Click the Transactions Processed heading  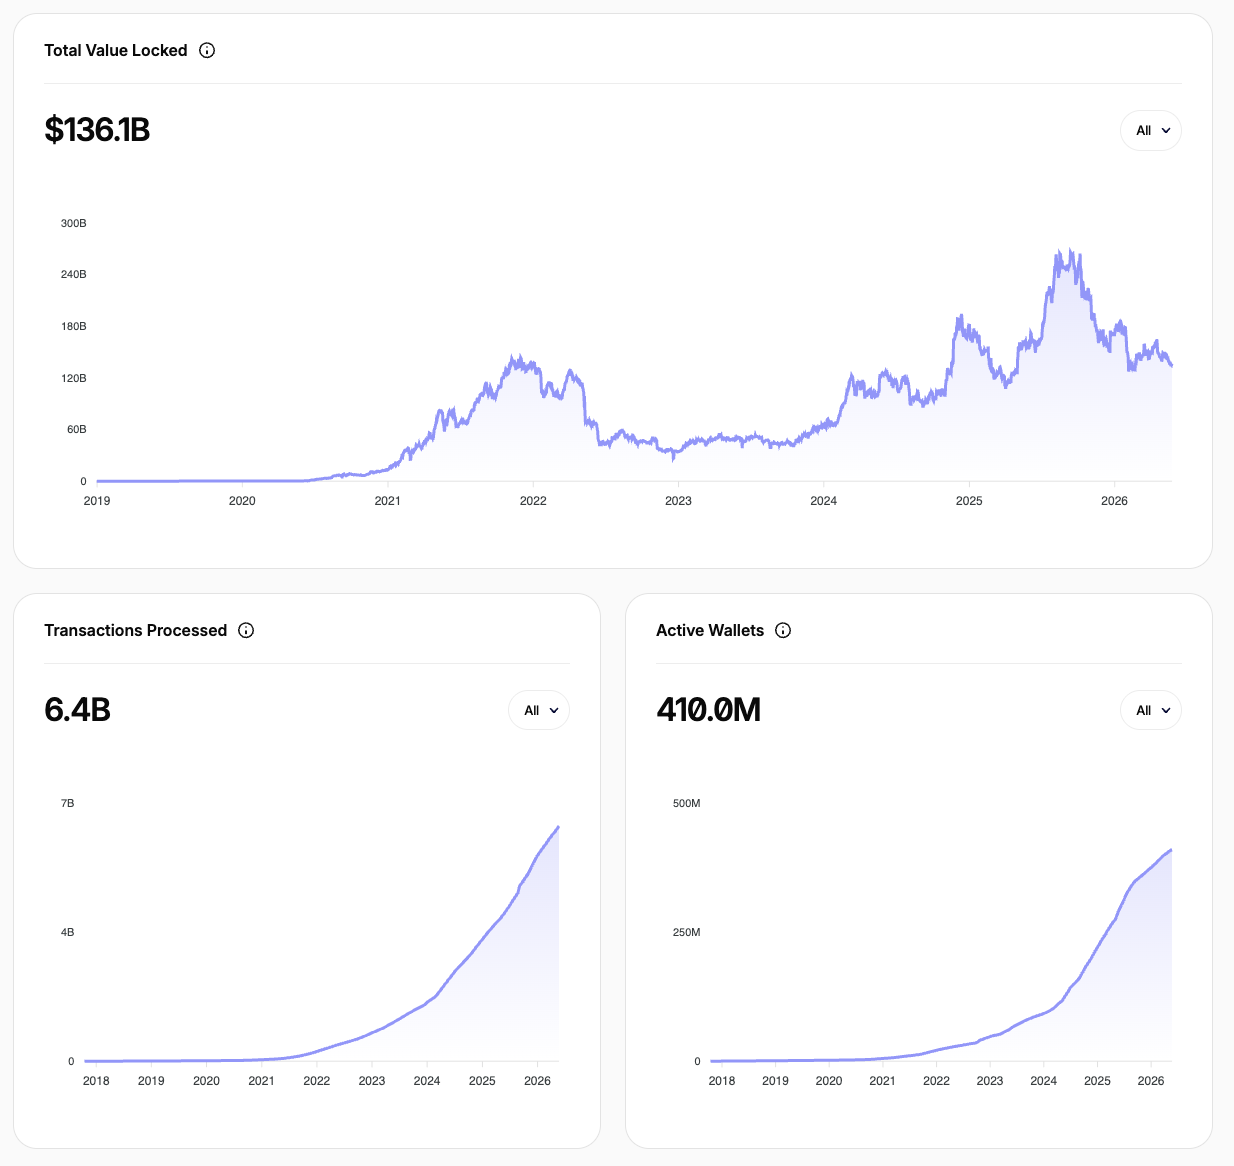(136, 630)
